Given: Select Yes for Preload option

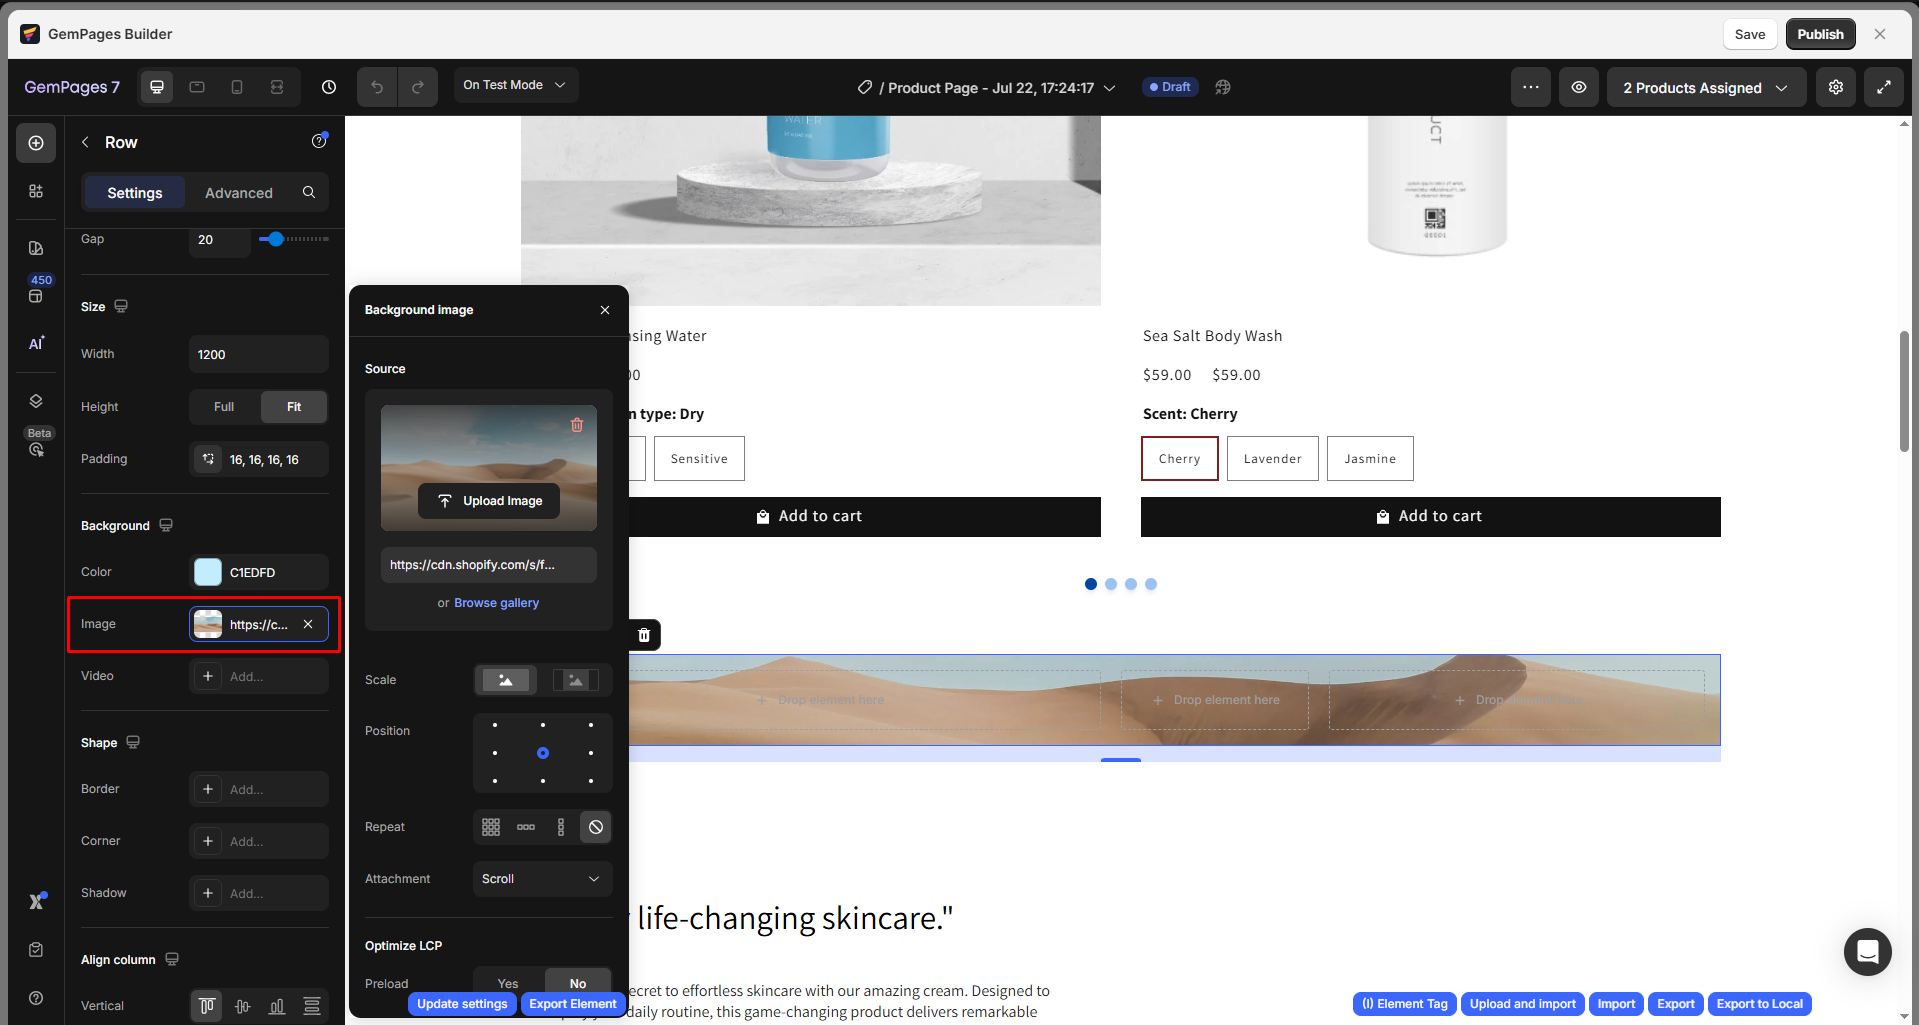Looking at the screenshot, I should click(x=508, y=983).
